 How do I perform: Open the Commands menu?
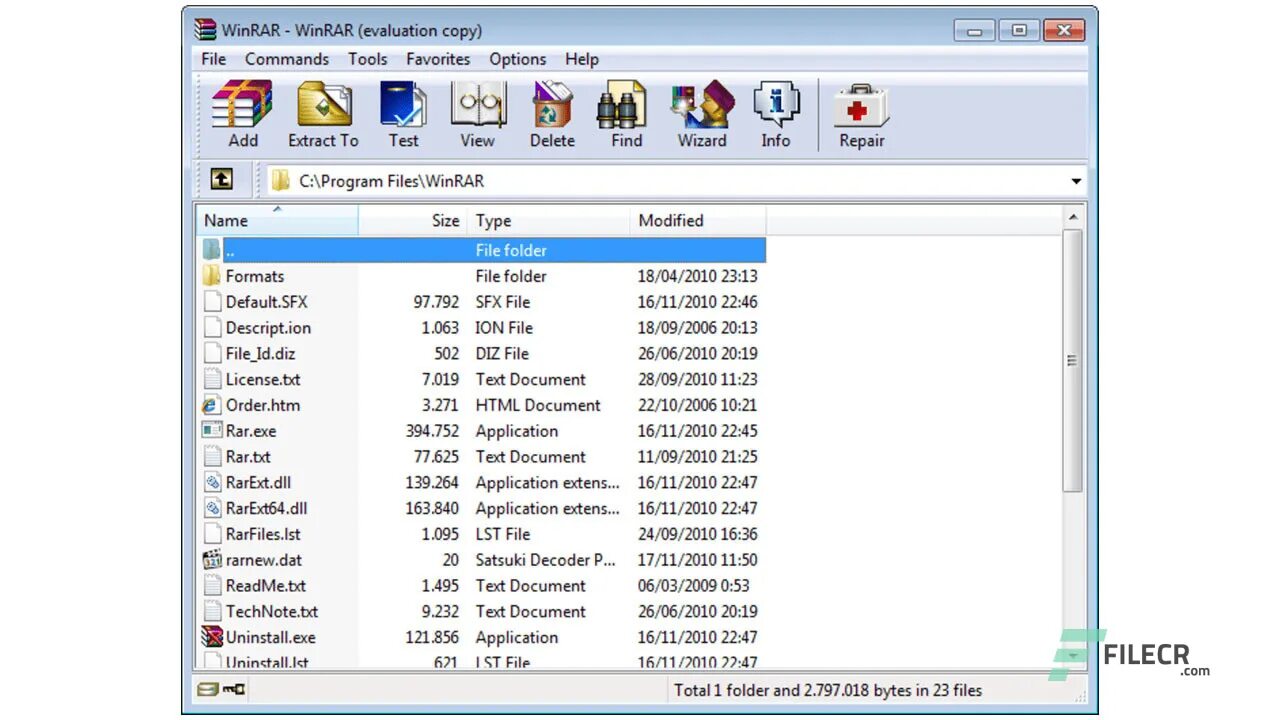point(287,59)
